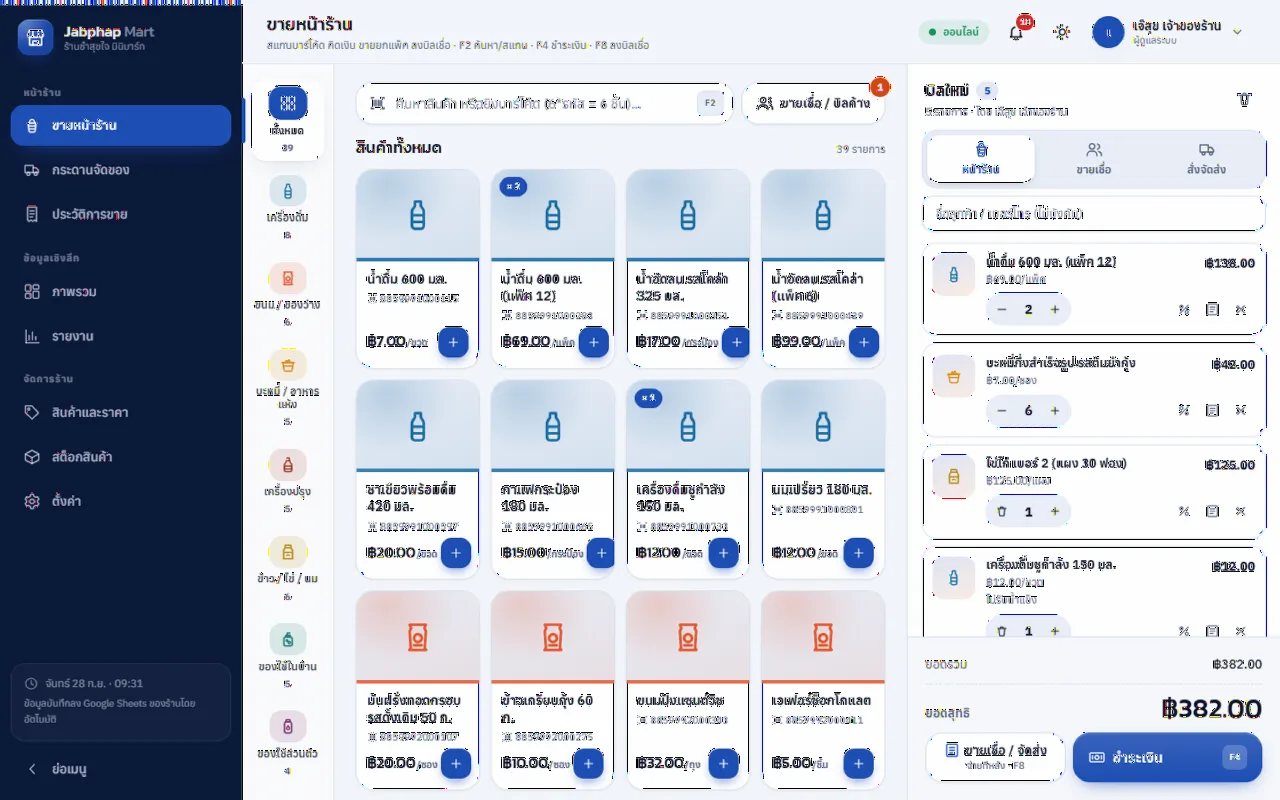Clear the bill with the top trash icon
This screenshot has width=1280, height=800.
click(1244, 100)
